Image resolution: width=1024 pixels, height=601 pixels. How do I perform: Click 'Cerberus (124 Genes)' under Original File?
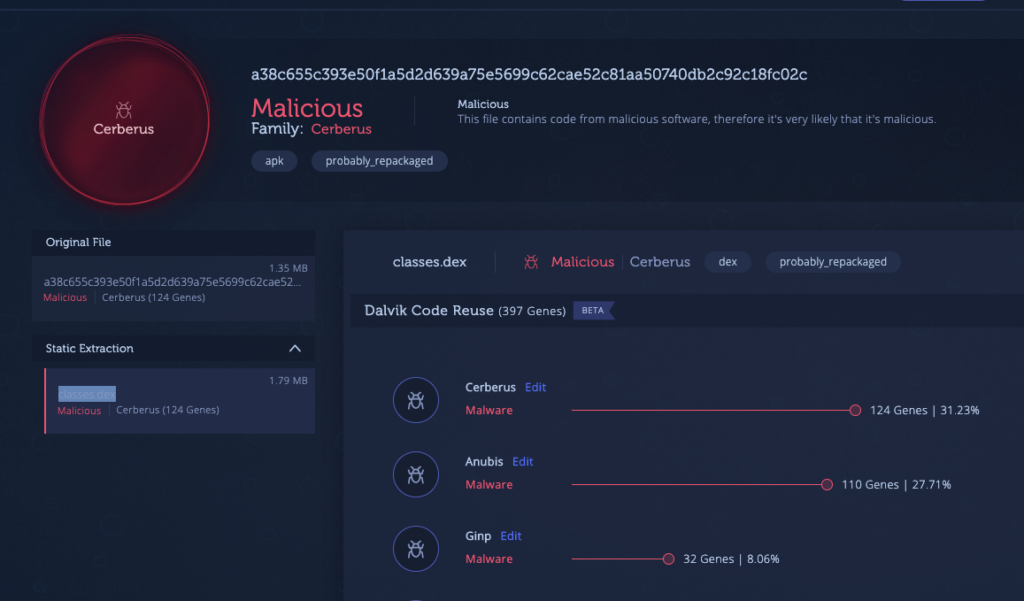click(153, 298)
